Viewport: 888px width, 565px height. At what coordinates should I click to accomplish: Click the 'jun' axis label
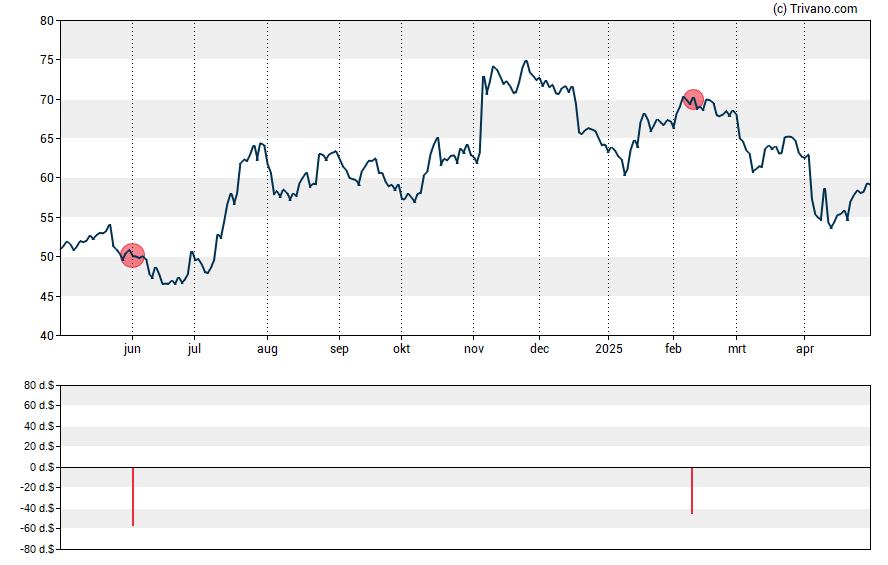tap(132, 349)
